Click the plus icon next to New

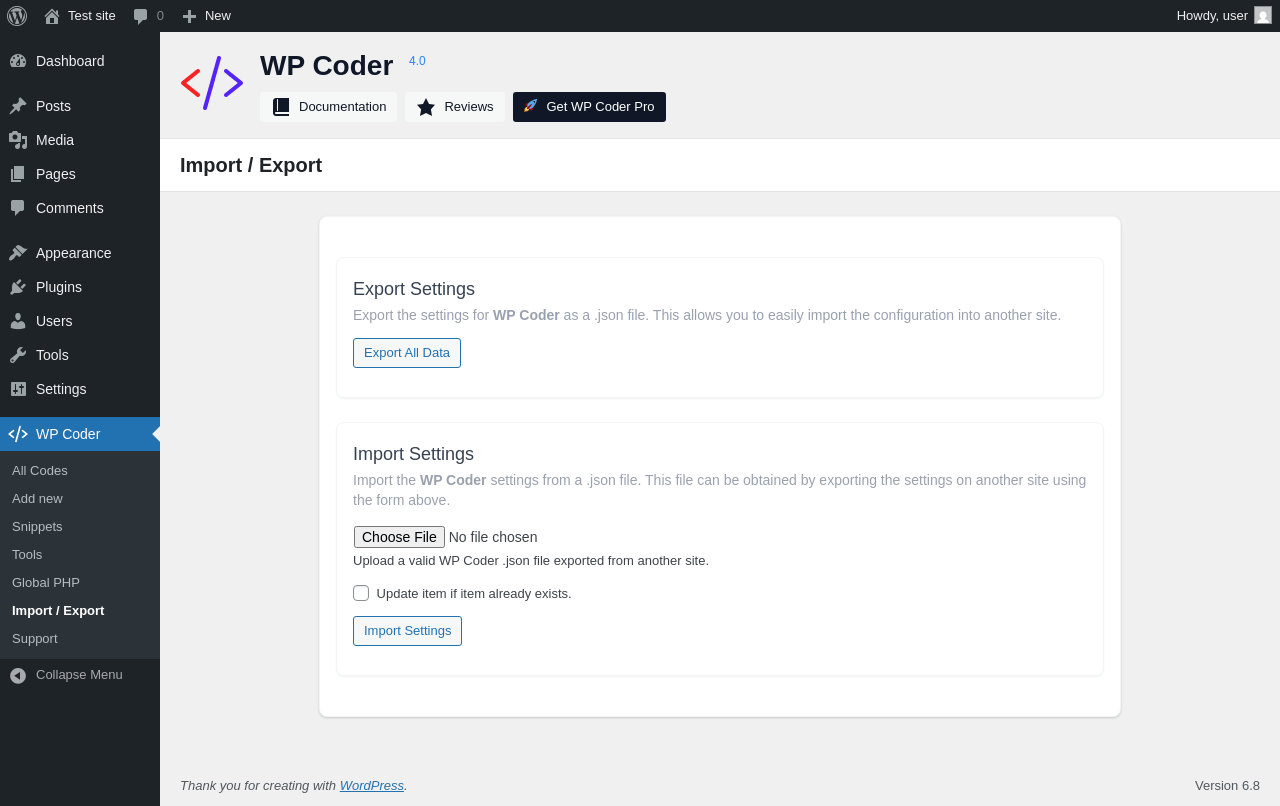[x=189, y=16]
